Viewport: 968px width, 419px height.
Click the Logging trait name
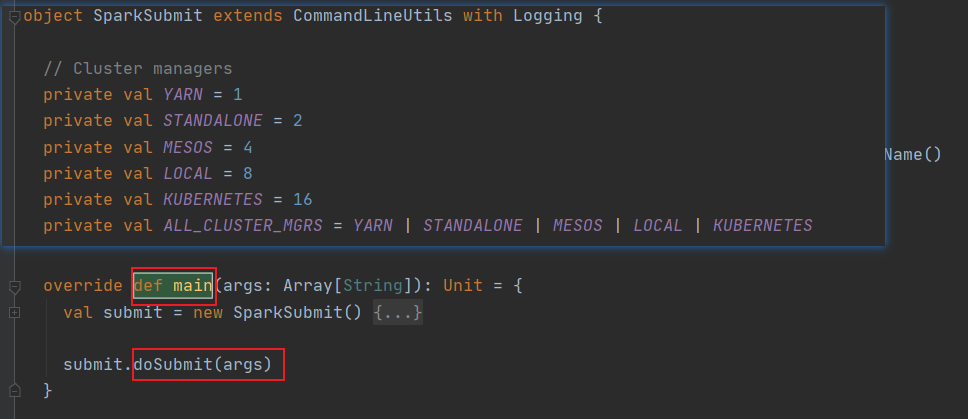click(548, 16)
